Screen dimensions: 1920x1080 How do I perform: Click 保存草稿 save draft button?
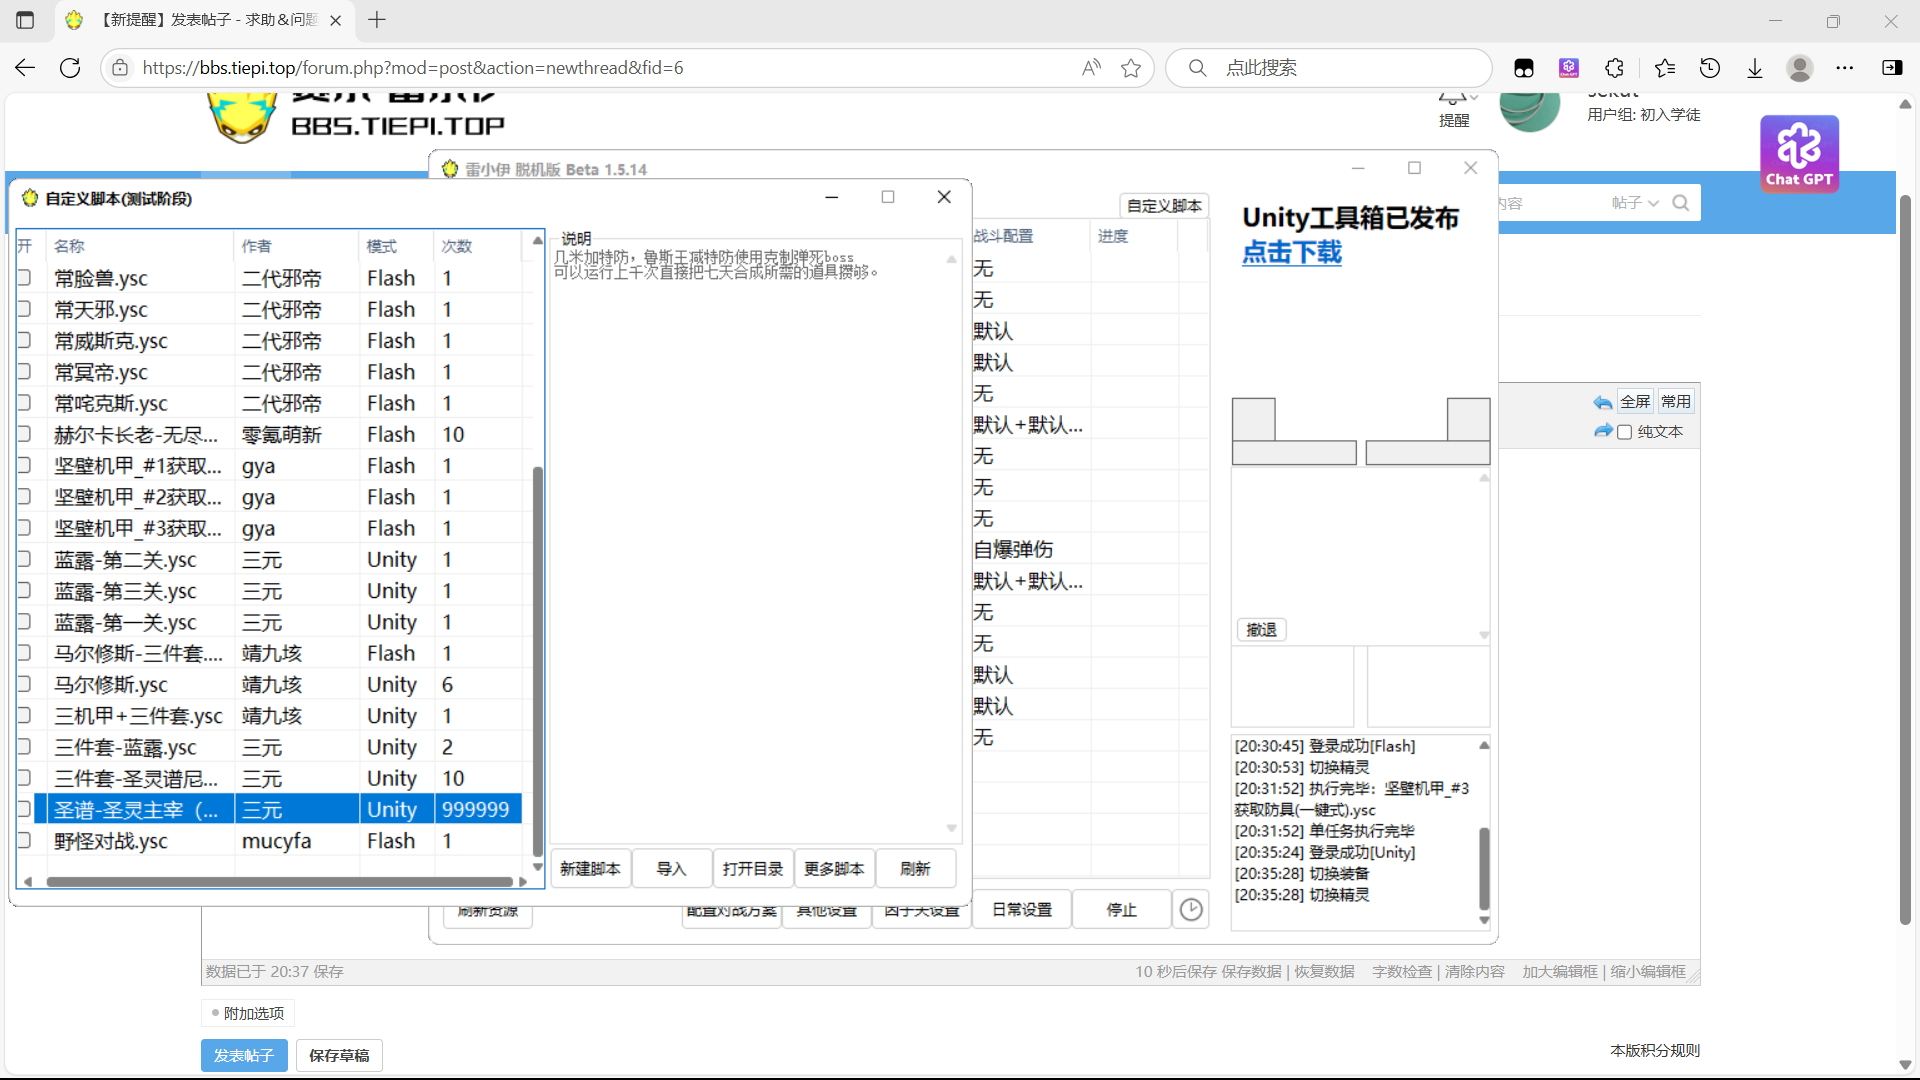(x=339, y=1055)
